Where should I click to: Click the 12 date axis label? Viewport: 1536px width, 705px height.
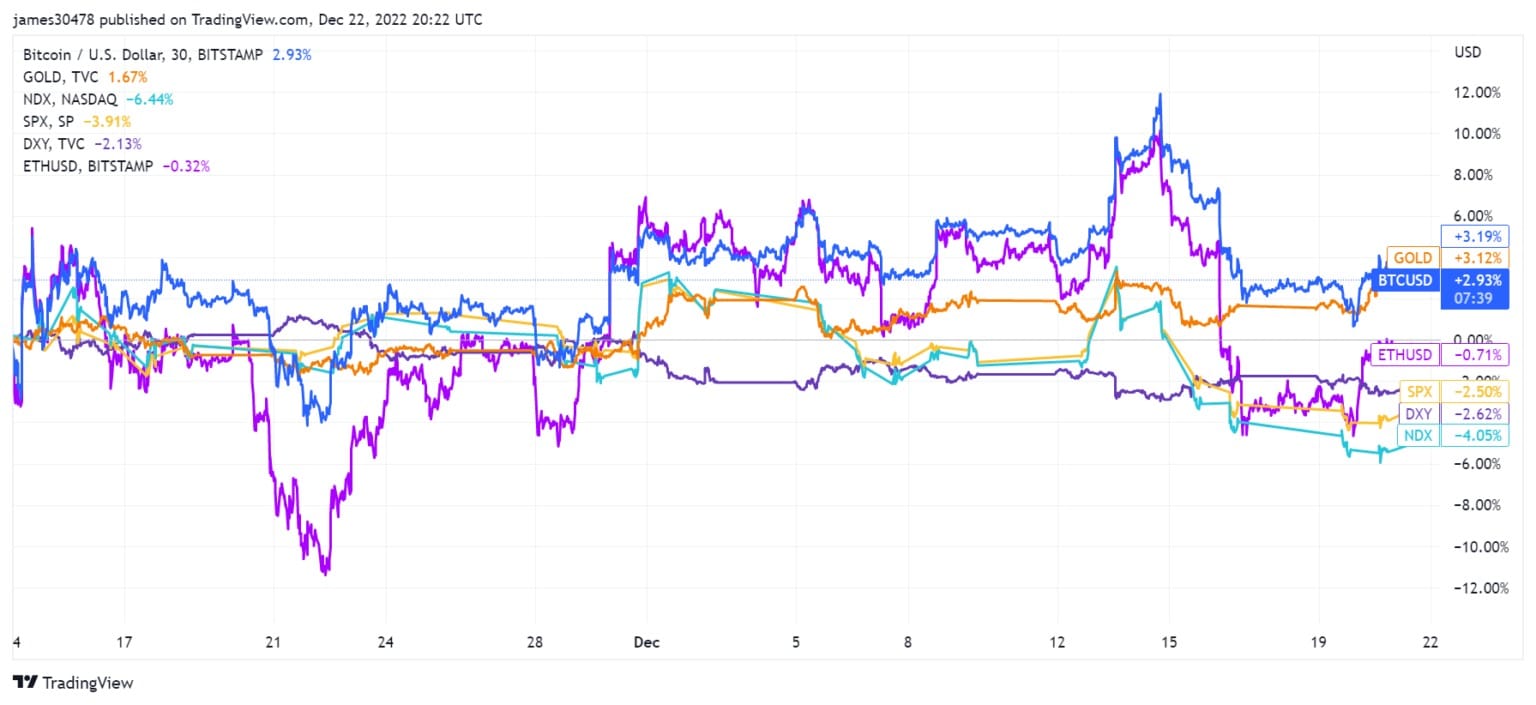point(1058,642)
